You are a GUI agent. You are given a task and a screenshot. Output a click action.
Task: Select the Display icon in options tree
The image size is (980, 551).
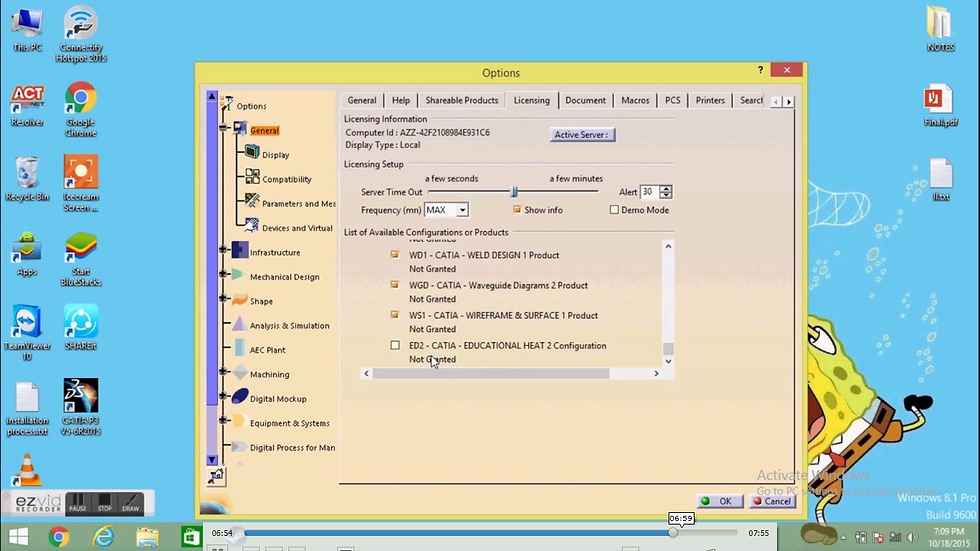click(252, 151)
